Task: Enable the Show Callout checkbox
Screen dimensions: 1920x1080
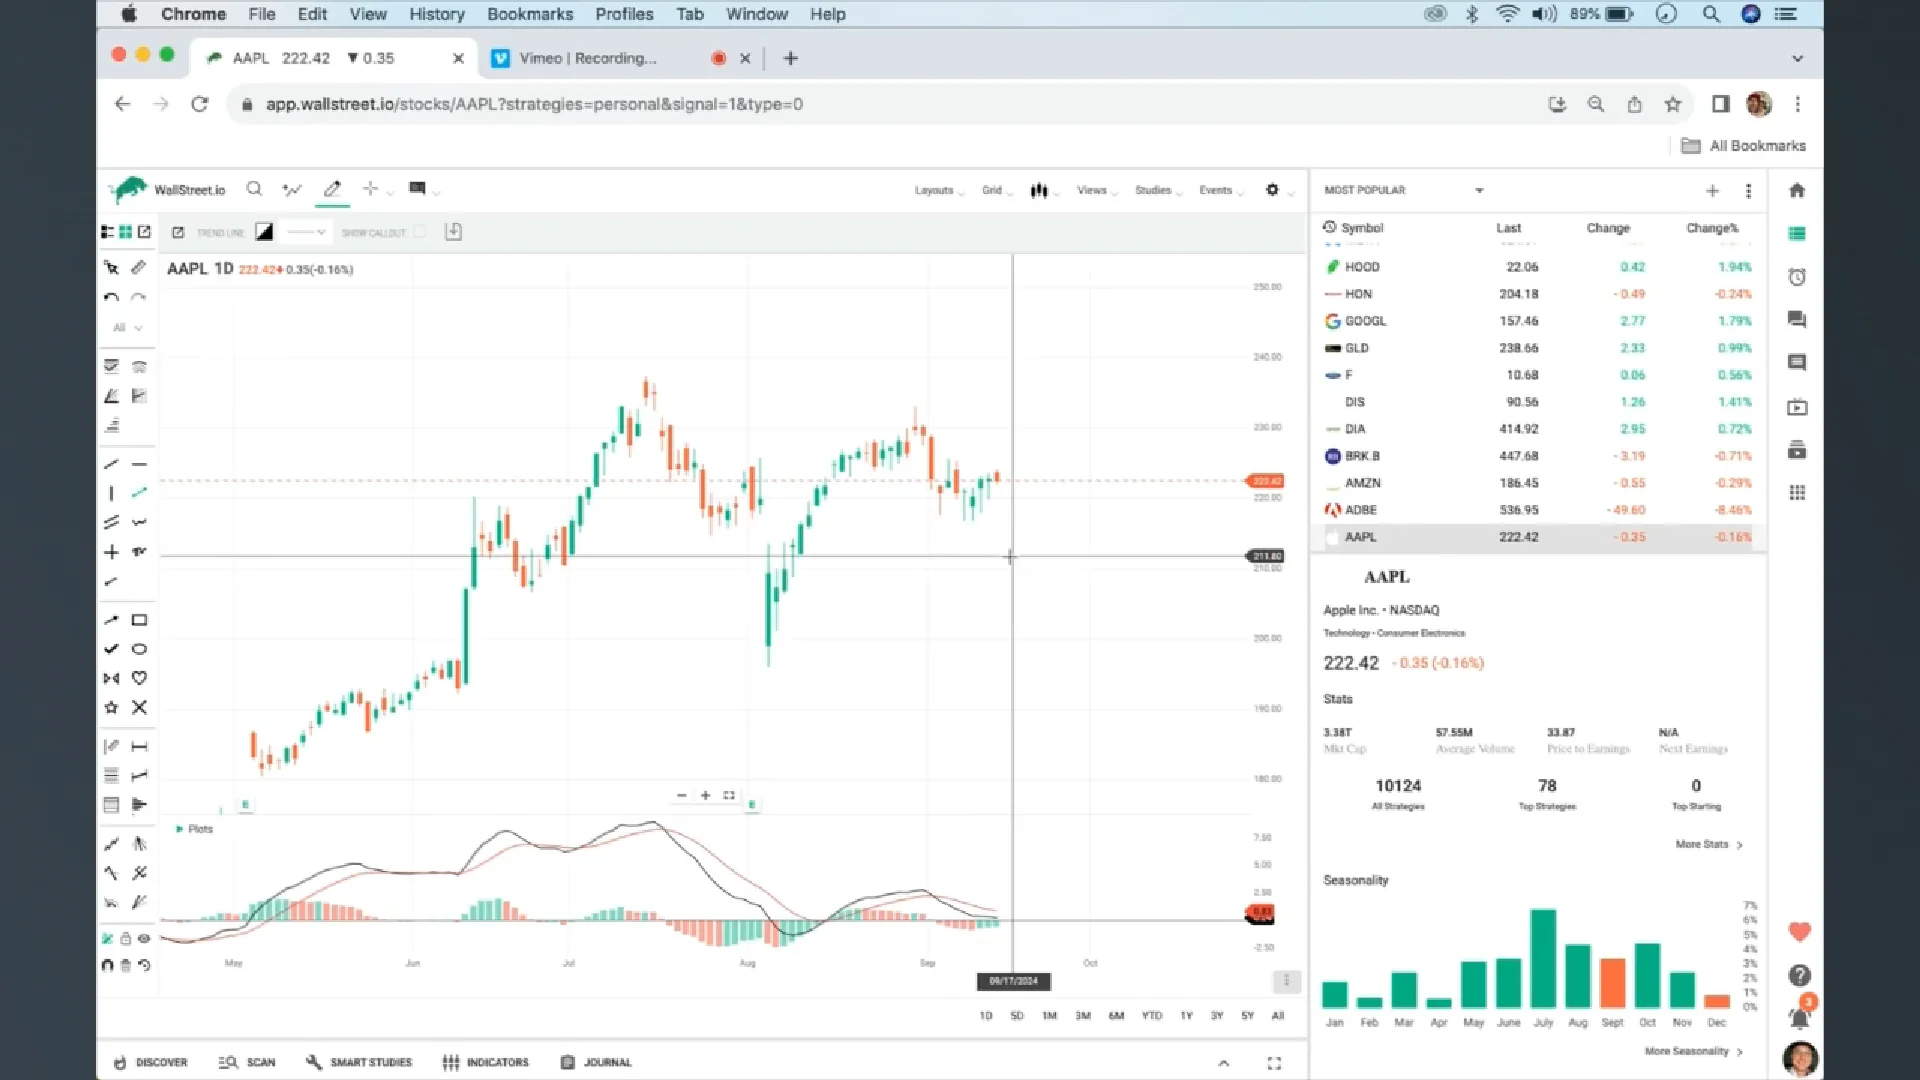Action: tap(420, 232)
